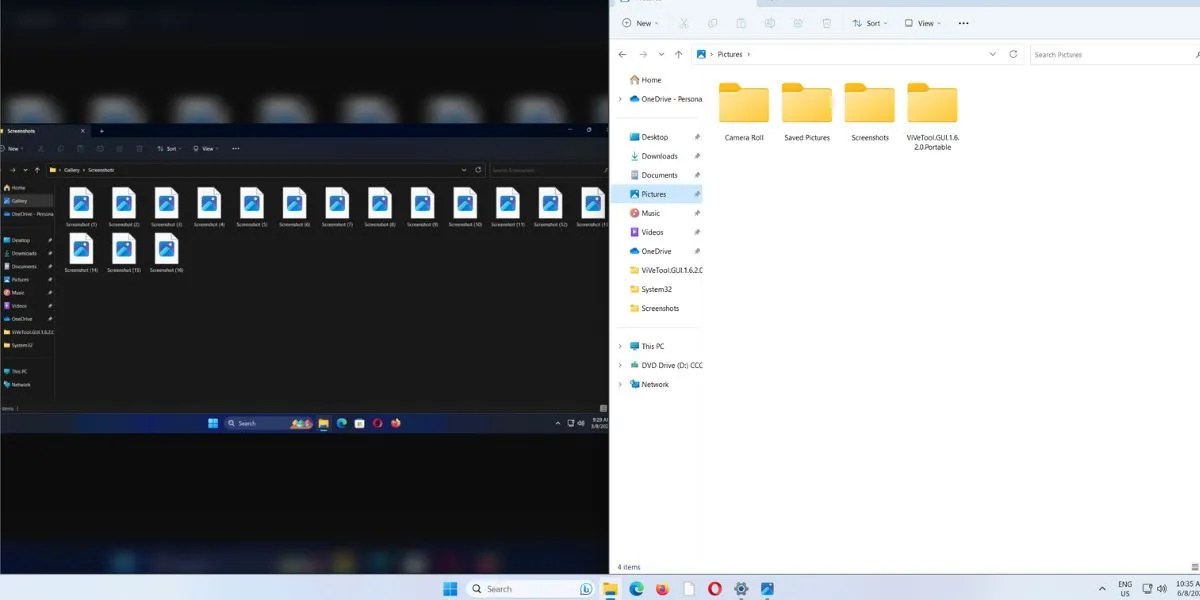This screenshot has width=1200, height=600.
Task: Click the Search Pictures field
Action: pyautogui.click(x=1090, y=54)
